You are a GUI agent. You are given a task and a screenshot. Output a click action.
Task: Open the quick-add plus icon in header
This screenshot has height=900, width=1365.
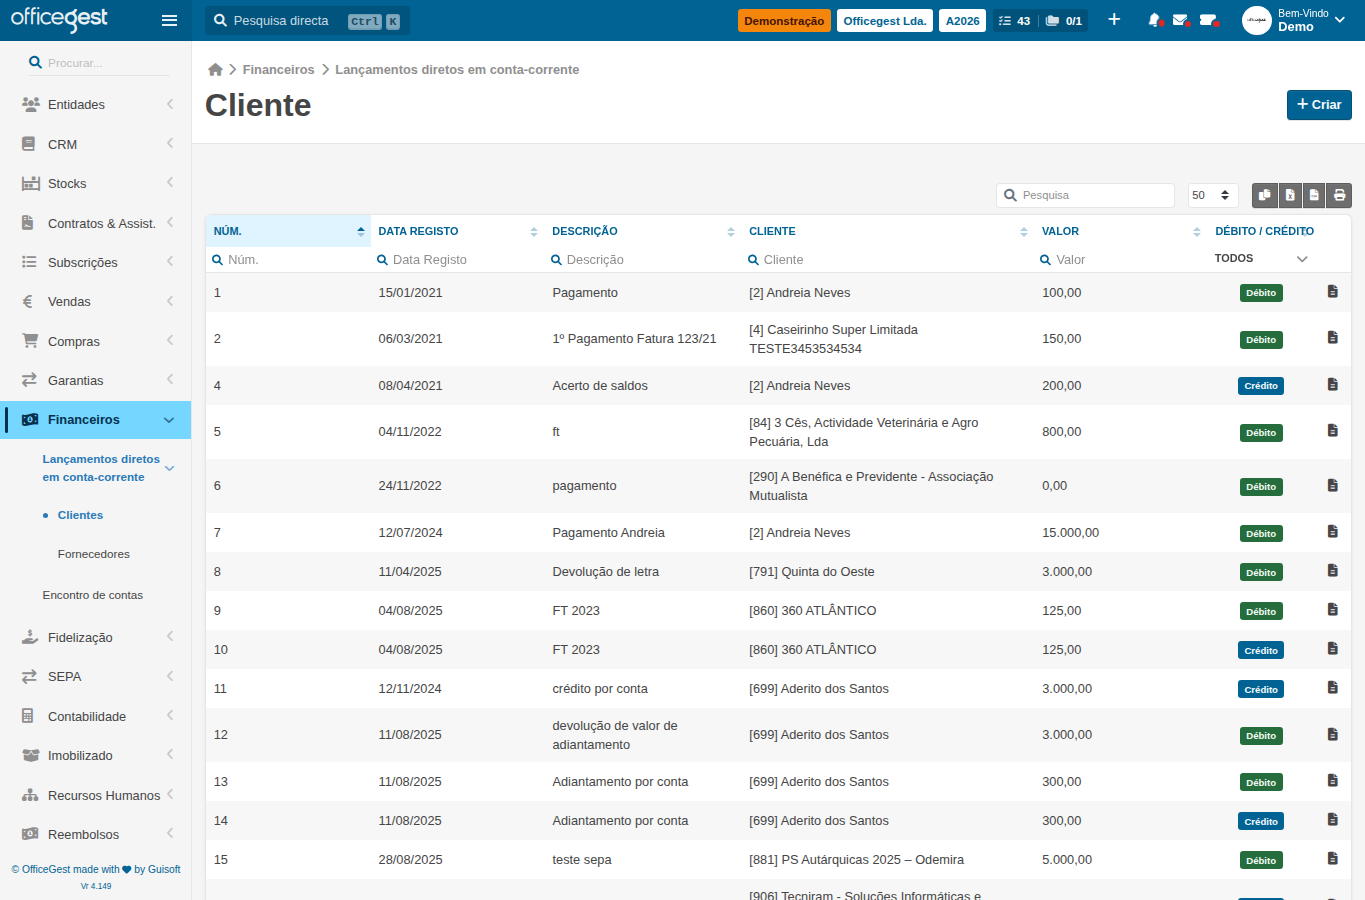point(1114,20)
